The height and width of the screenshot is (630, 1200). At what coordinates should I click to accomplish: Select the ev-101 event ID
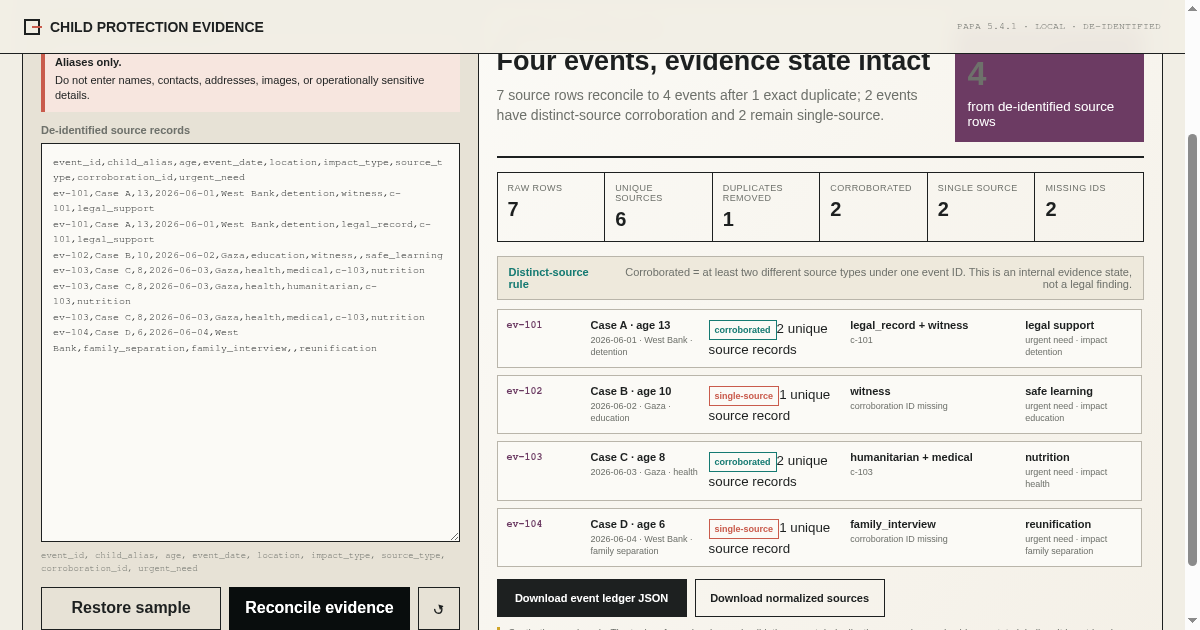point(524,325)
